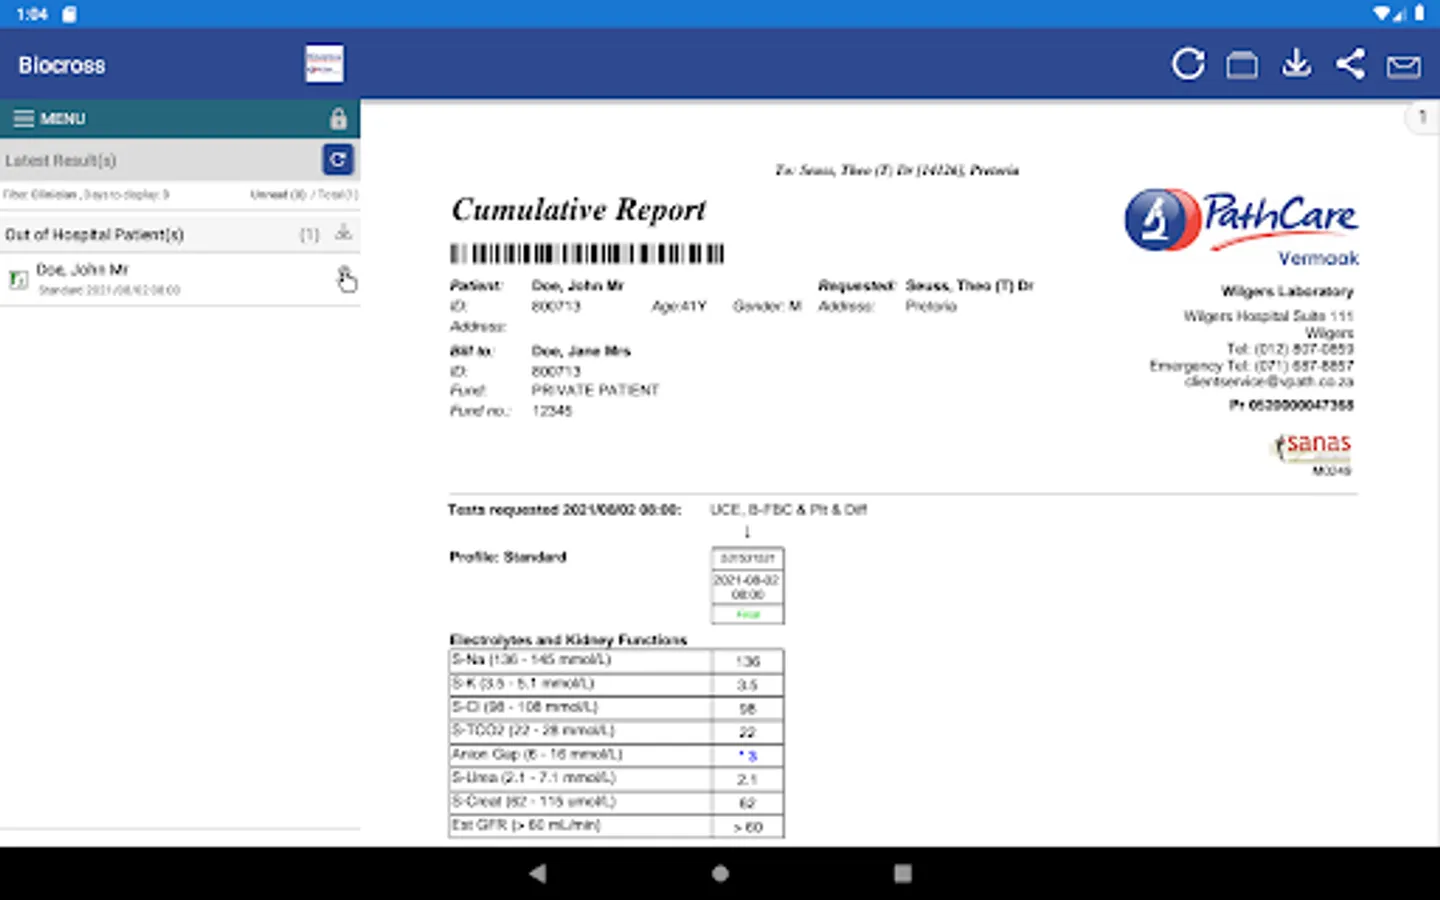Download the report using the toolbar download icon
1440x900 pixels.
coord(1296,64)
